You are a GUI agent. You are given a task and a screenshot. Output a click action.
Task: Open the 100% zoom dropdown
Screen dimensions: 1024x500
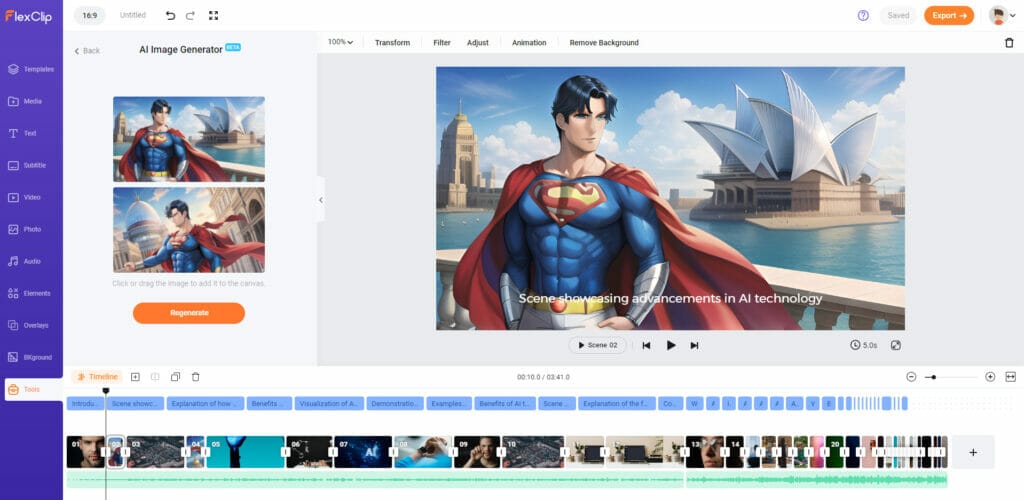(x=340, y=42)
